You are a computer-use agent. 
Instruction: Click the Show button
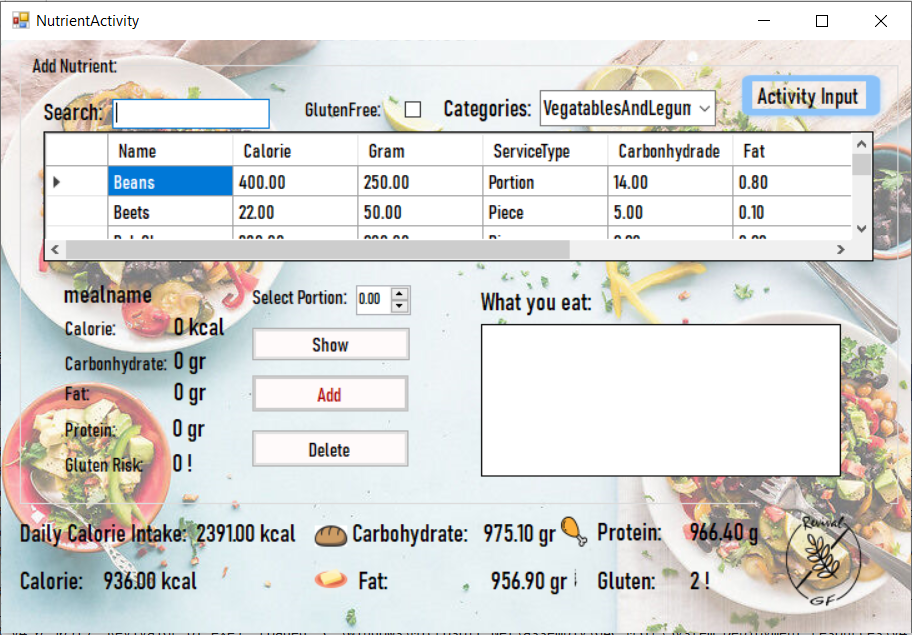(x=330, y=344)
